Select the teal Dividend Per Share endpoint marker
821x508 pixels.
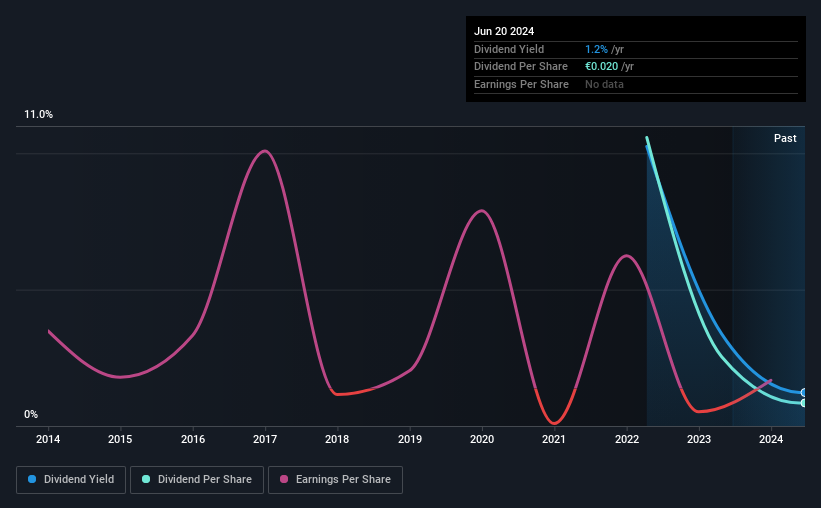[x=803, y=403]
